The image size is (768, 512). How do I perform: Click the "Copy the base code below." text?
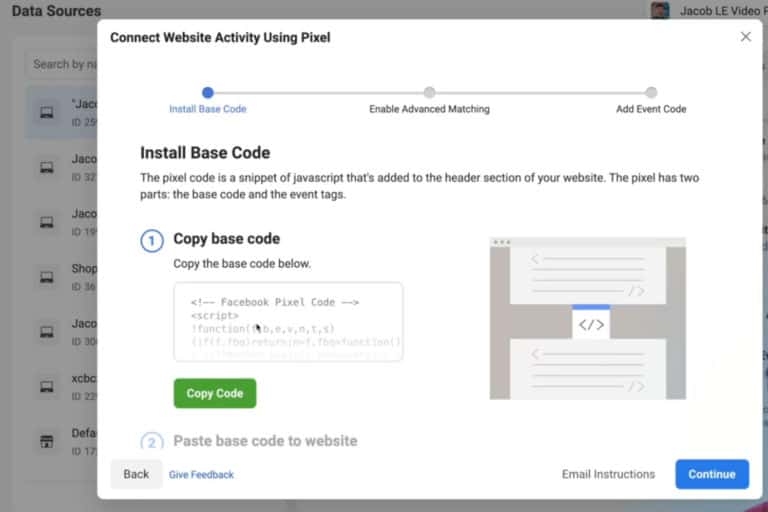pos(242,264)
